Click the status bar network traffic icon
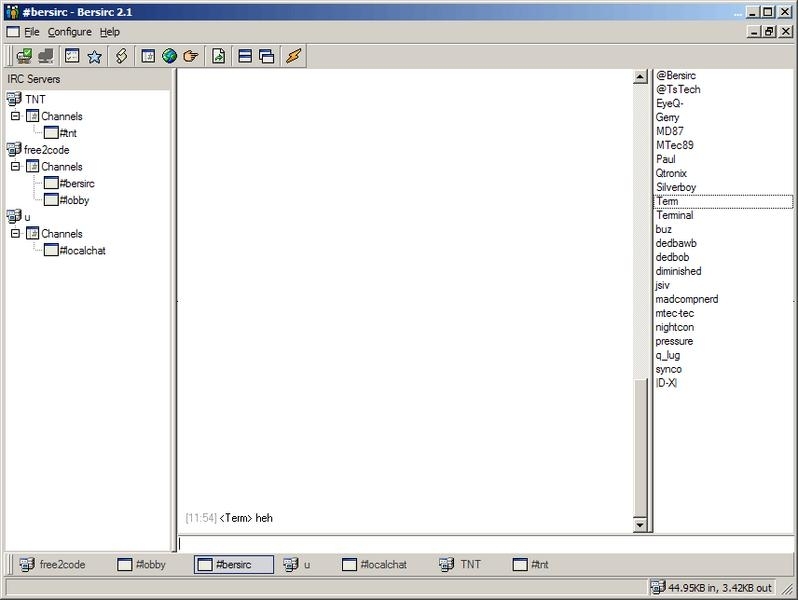This screenshot has height=600, width=798. pyautogui.click(x=658, y=587)
